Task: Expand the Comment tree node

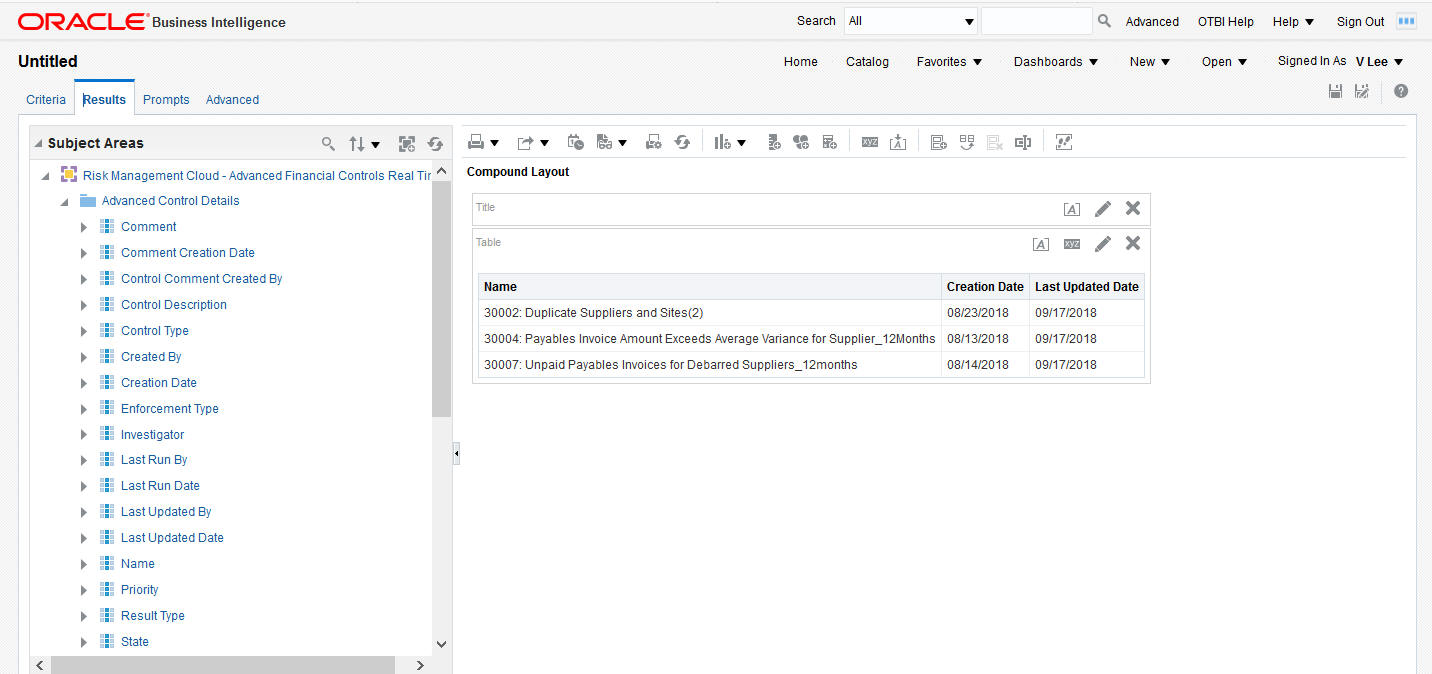Action: [x=84, y=226]
